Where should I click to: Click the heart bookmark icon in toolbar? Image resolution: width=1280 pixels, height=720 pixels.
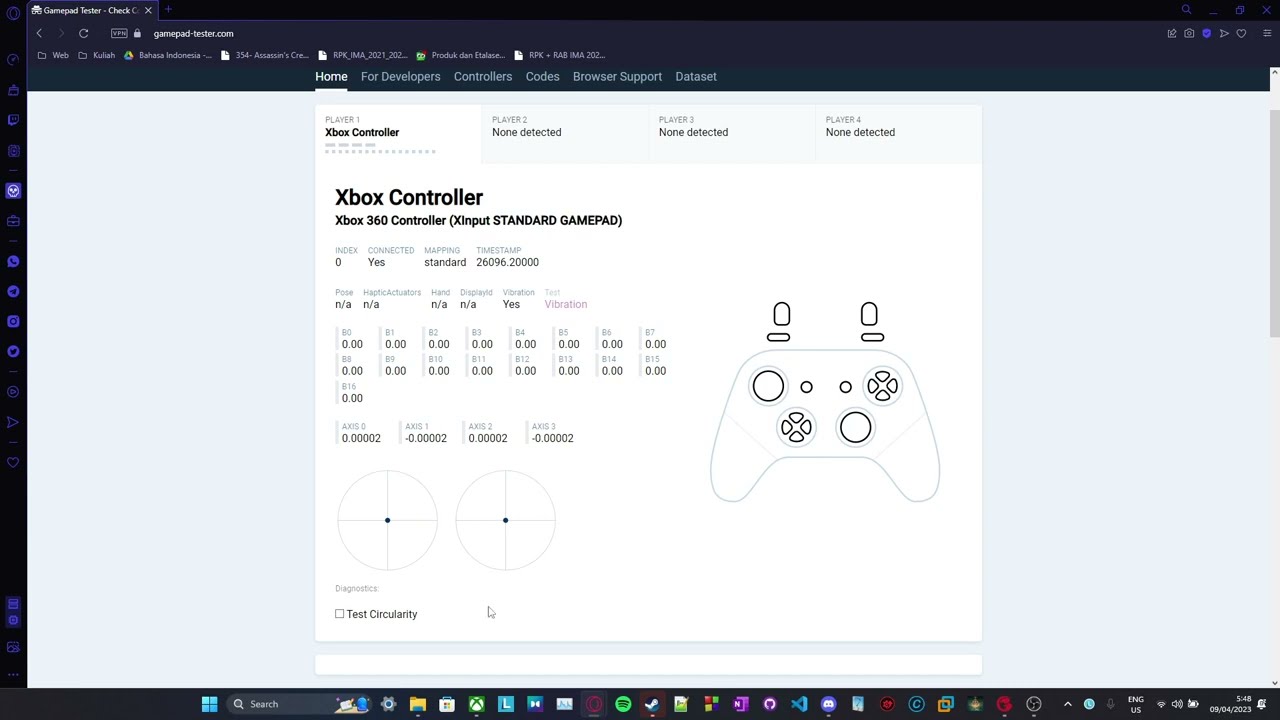[x=1241, y=33]
